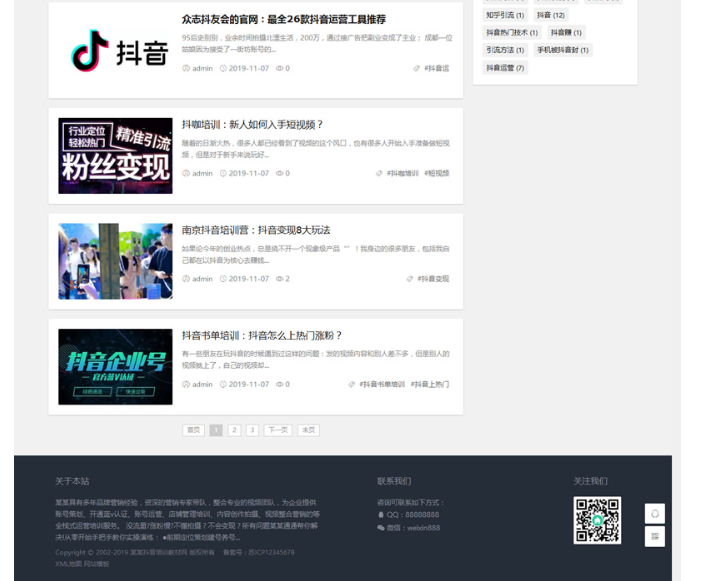Click the tag icon beside #抖音运 tag

point(416,69)
